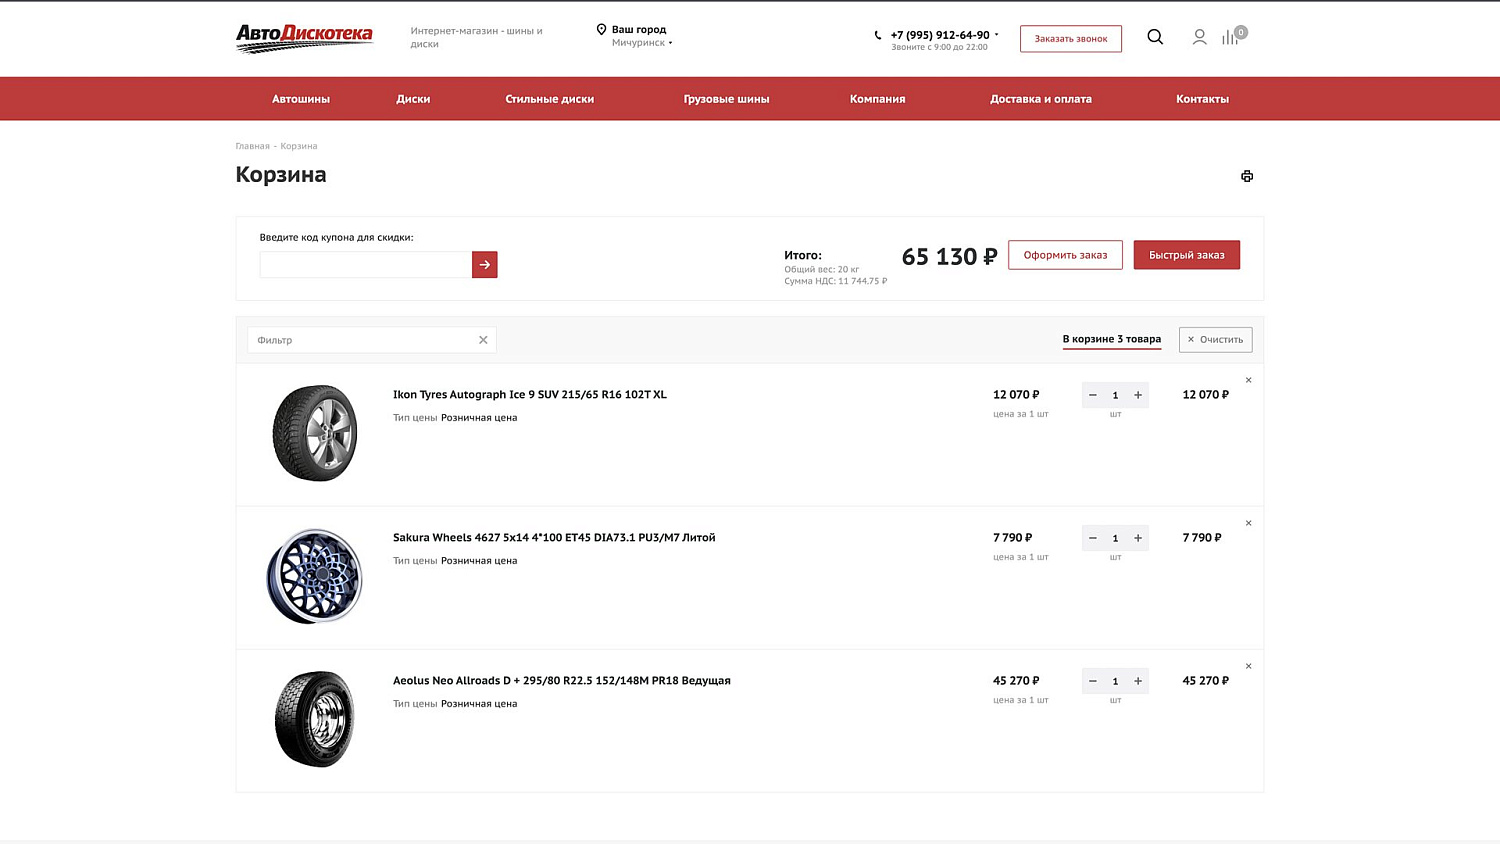The width and height of the screenshot is (1500, 844).
Task: Open the Доставка и оплата menu
Action: (1041, 99)
